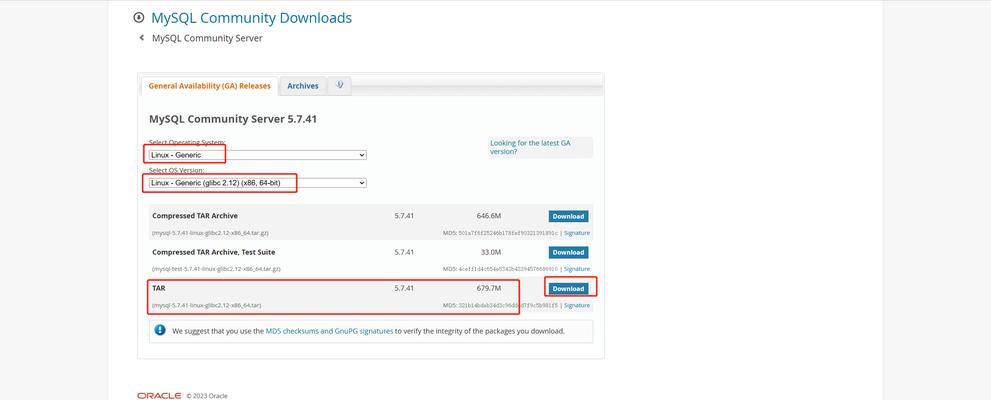The image size is (991, 400).
Task: Open Signature link for Compressed TAR Archive
Action: tap(576, 233)
